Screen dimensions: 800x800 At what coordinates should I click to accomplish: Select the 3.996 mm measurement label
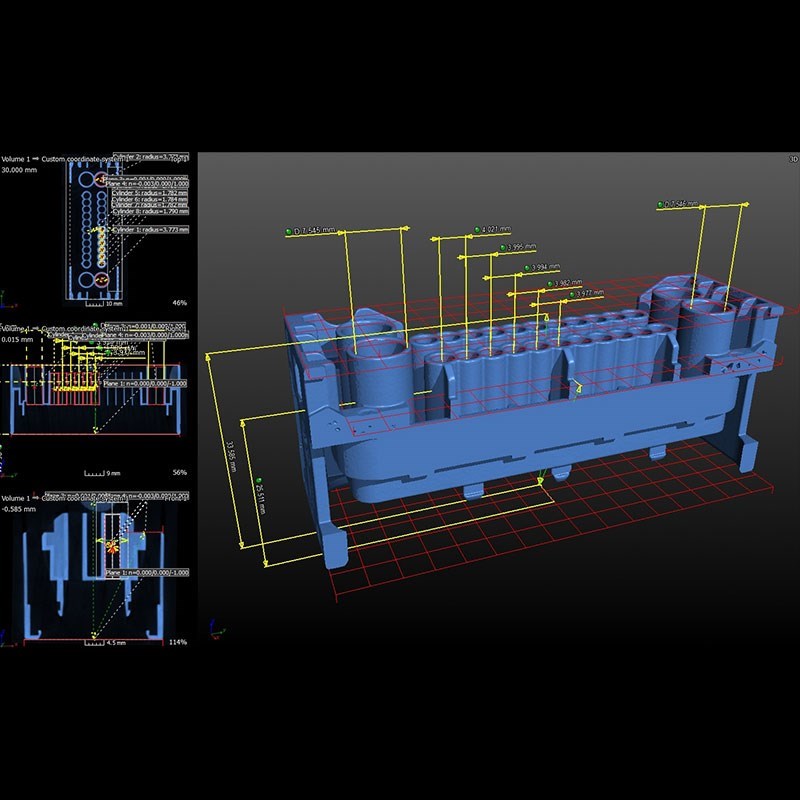tap(522, 247)
